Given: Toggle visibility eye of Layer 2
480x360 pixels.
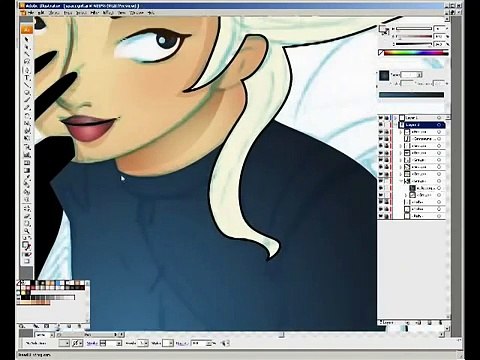Looking at the screenshot, I should pos(381,125).
